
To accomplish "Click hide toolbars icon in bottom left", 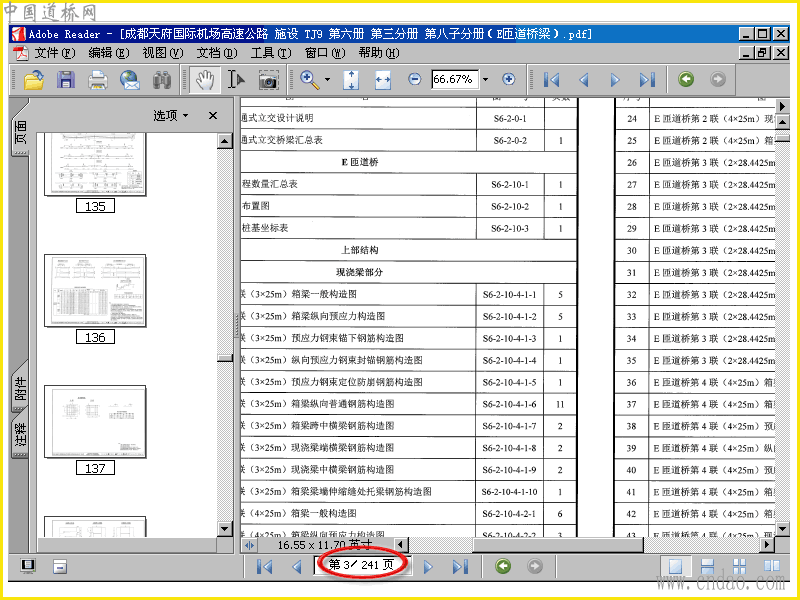I will pos(60,566).
